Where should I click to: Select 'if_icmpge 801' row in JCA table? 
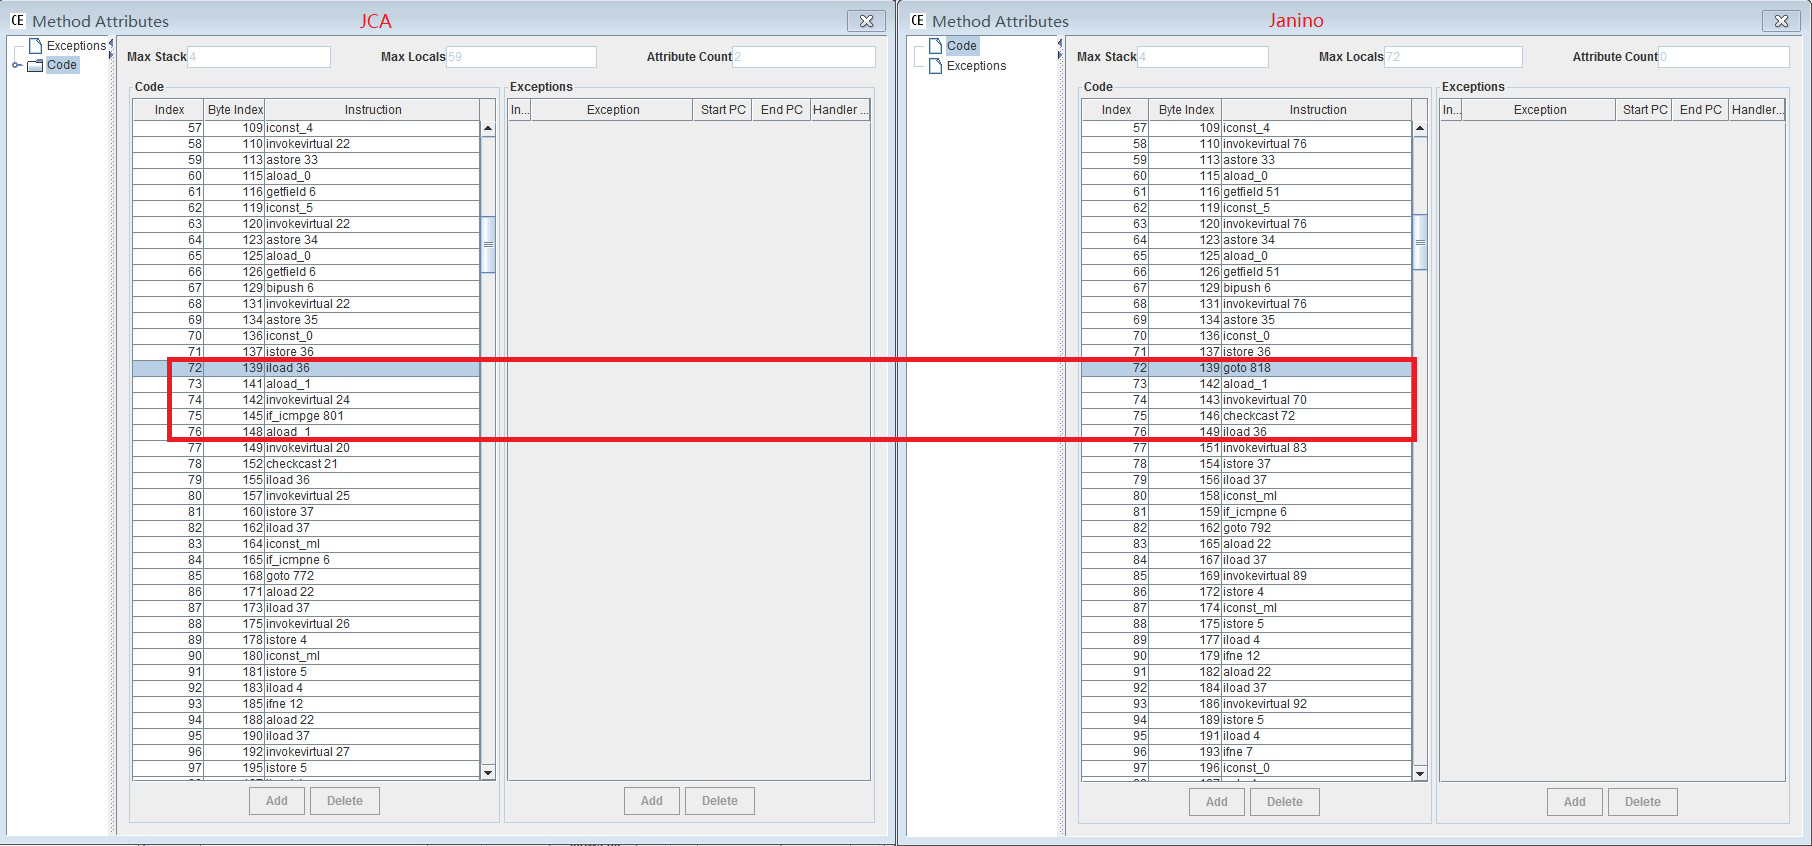[306, 416]
